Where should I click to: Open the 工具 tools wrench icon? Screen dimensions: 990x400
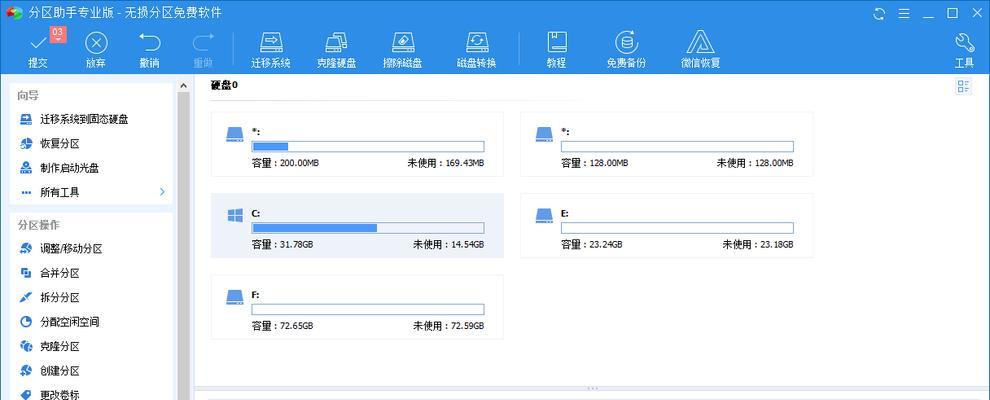pos(964,50)
